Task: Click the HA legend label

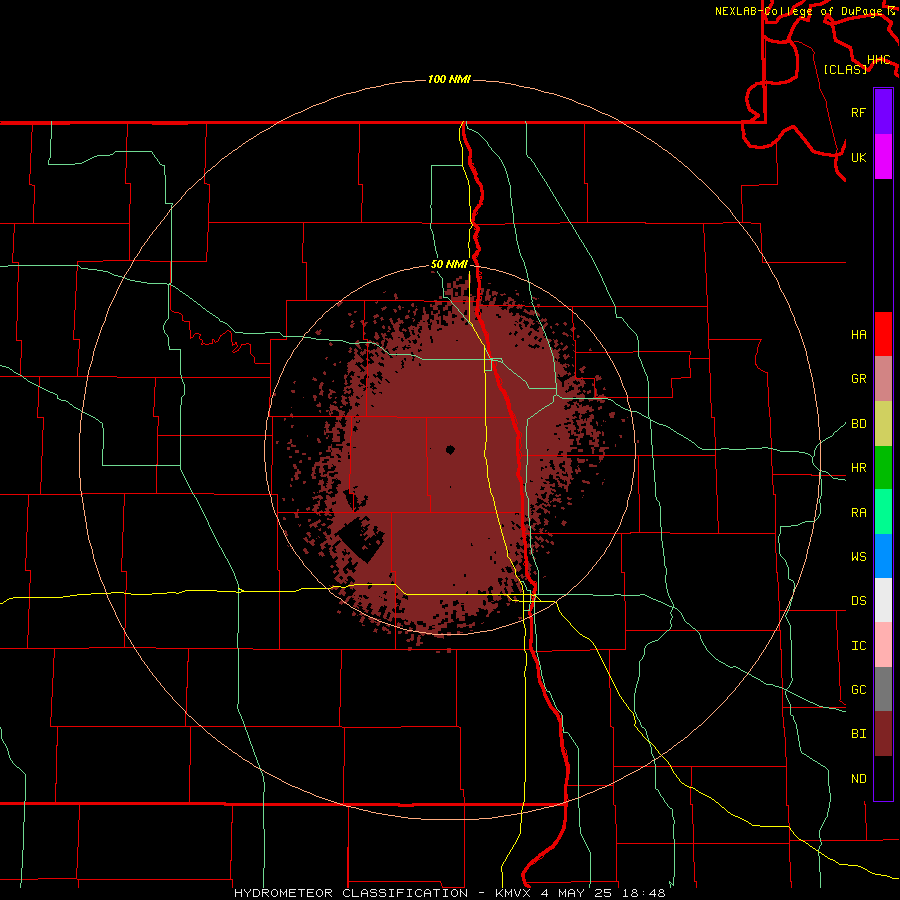Action: (x=858, y=335)
